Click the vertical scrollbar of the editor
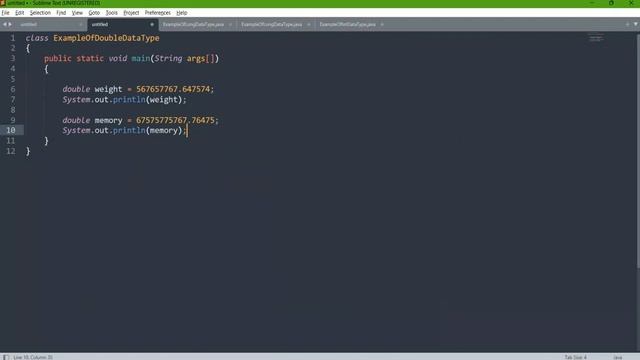Image resolution: width=640 pixels, height=360 pixels. pyautogui.click(x=638, y=151)
